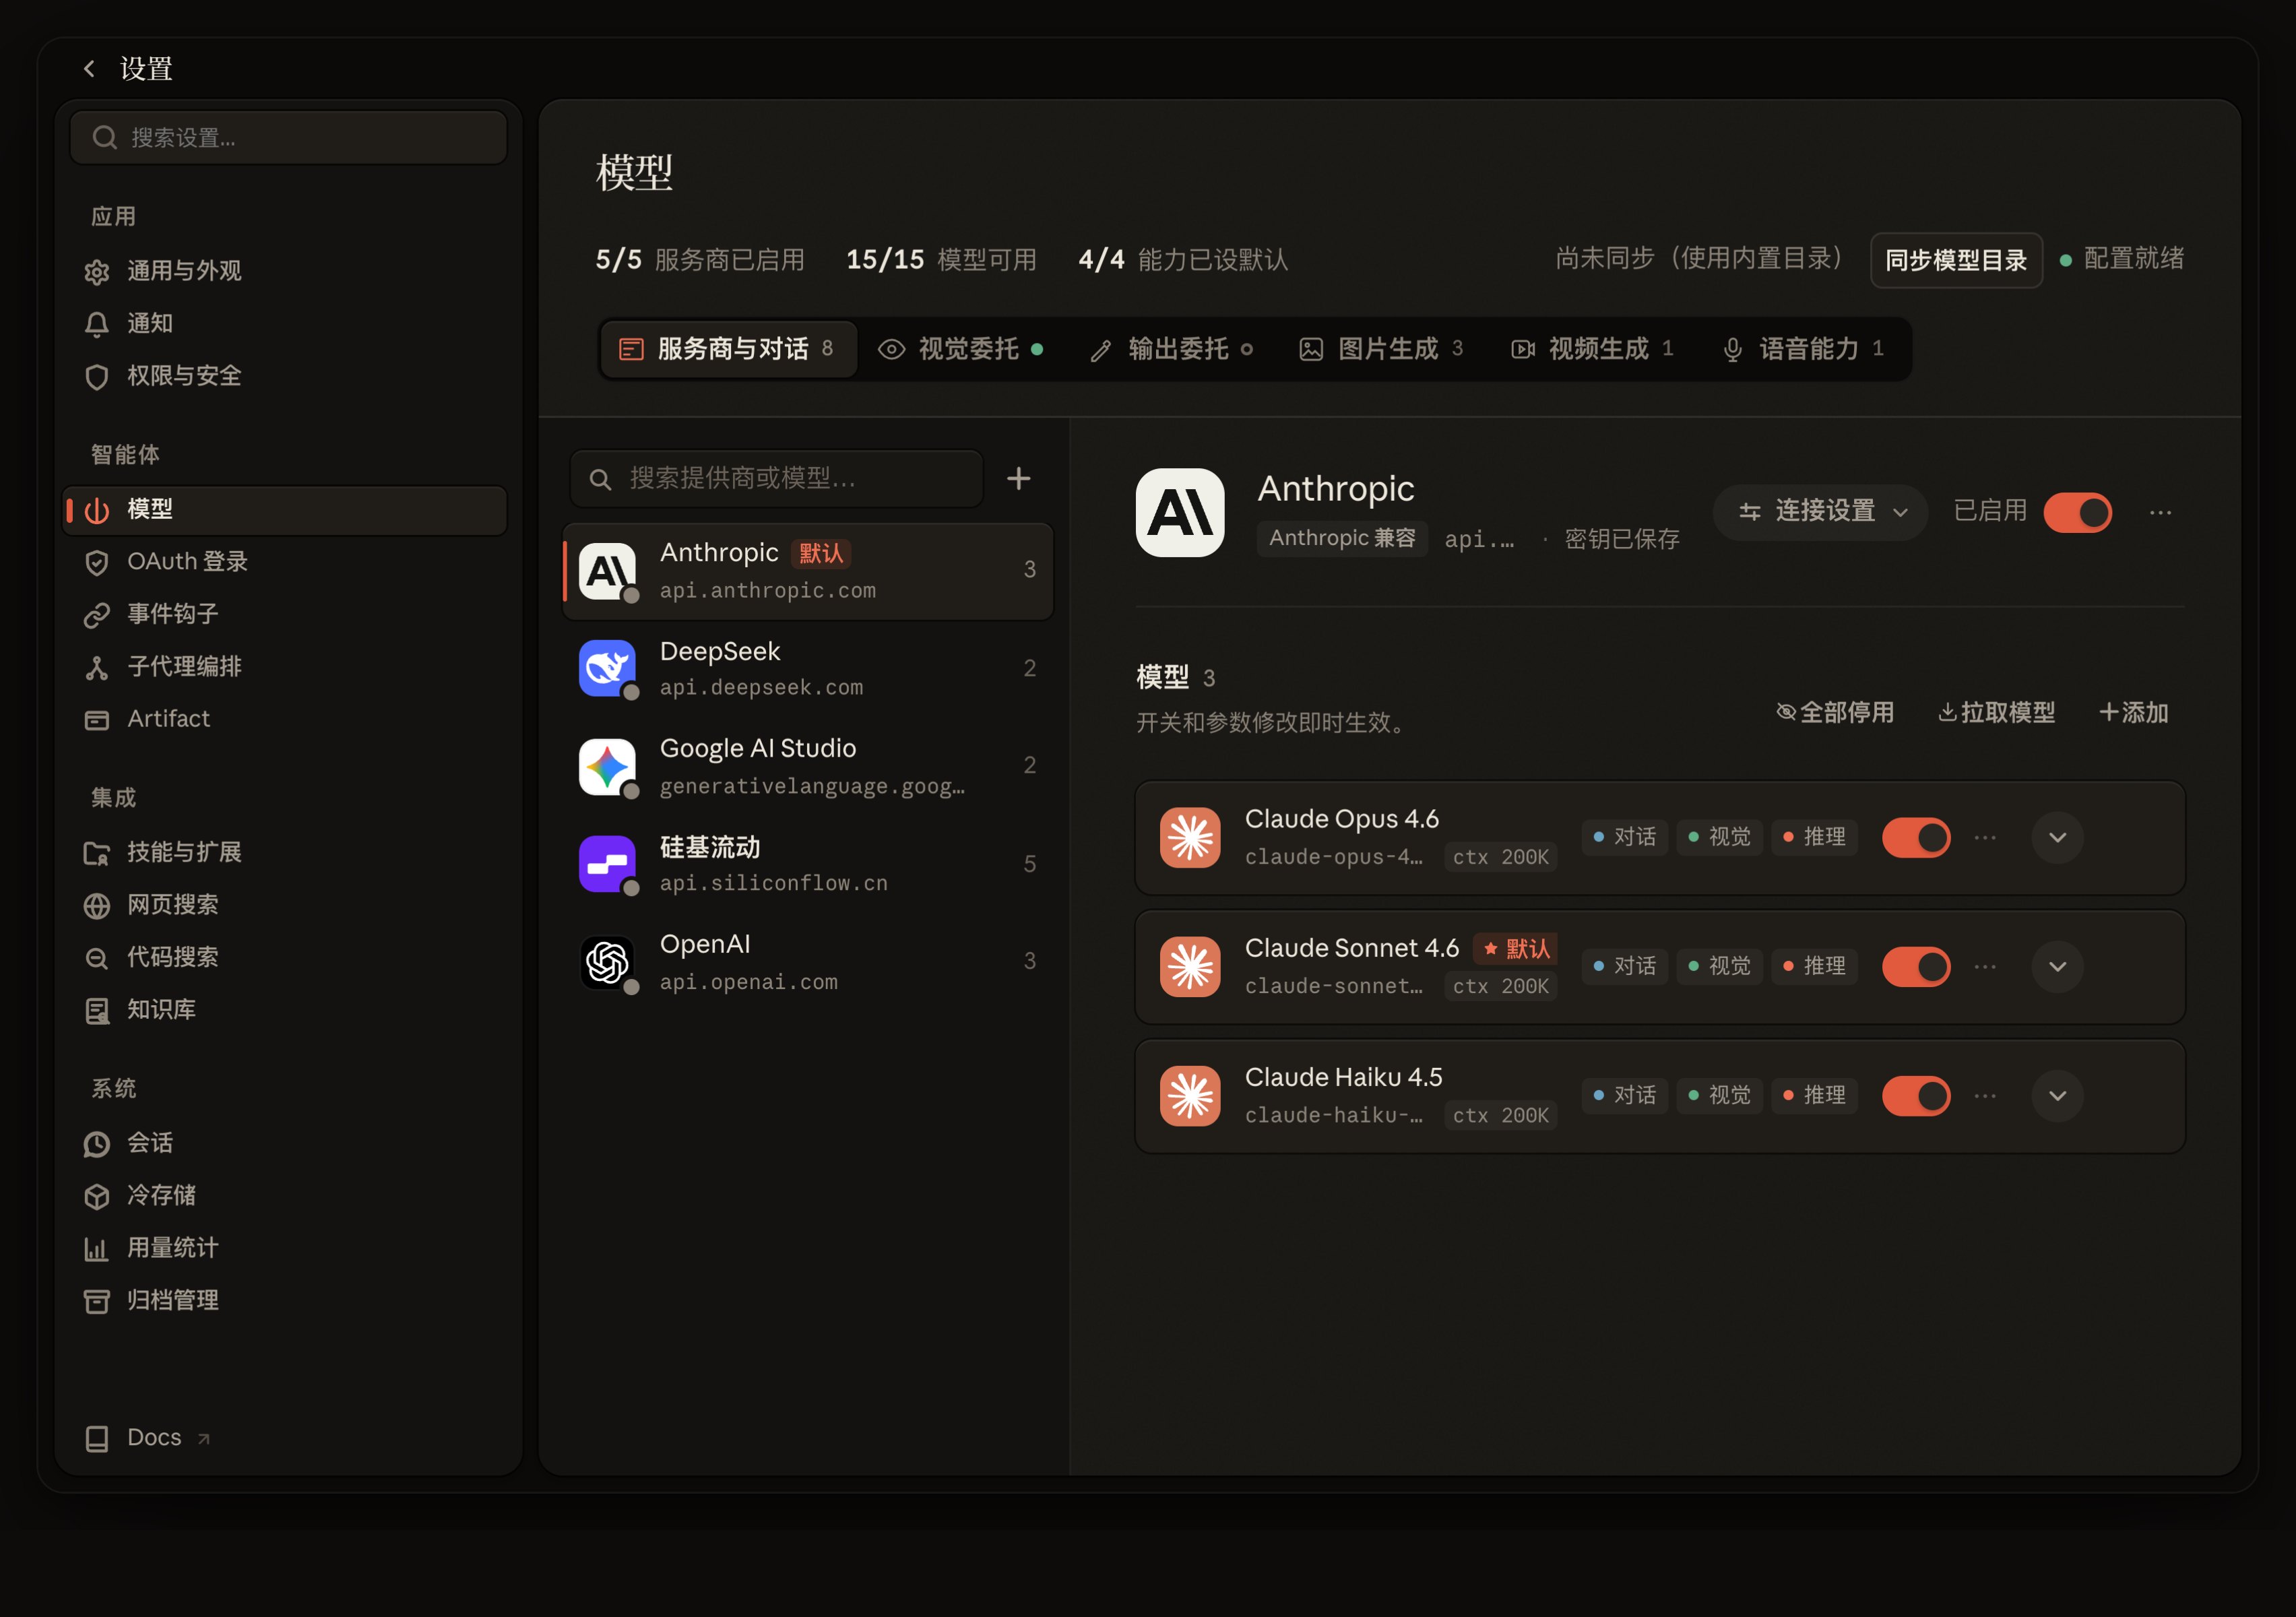Image resolution: width=2296 pixels, height=1617 pixels.
Task: Open 技能与扩展 sidebar entry
Action: [285, 852]
